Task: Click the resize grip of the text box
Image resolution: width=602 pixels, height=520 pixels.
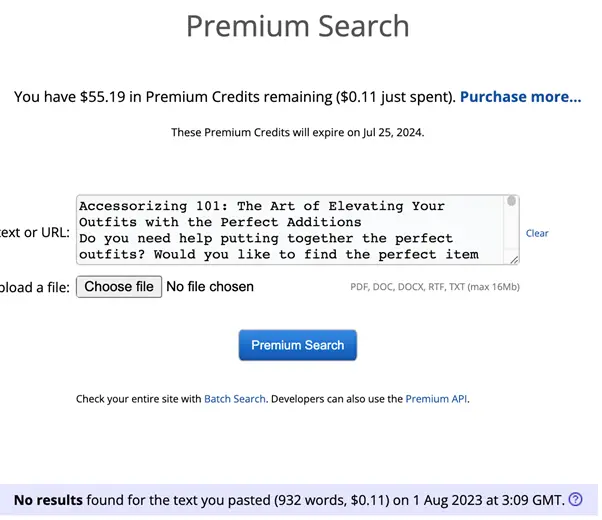Action: click(x=514, y=260)
